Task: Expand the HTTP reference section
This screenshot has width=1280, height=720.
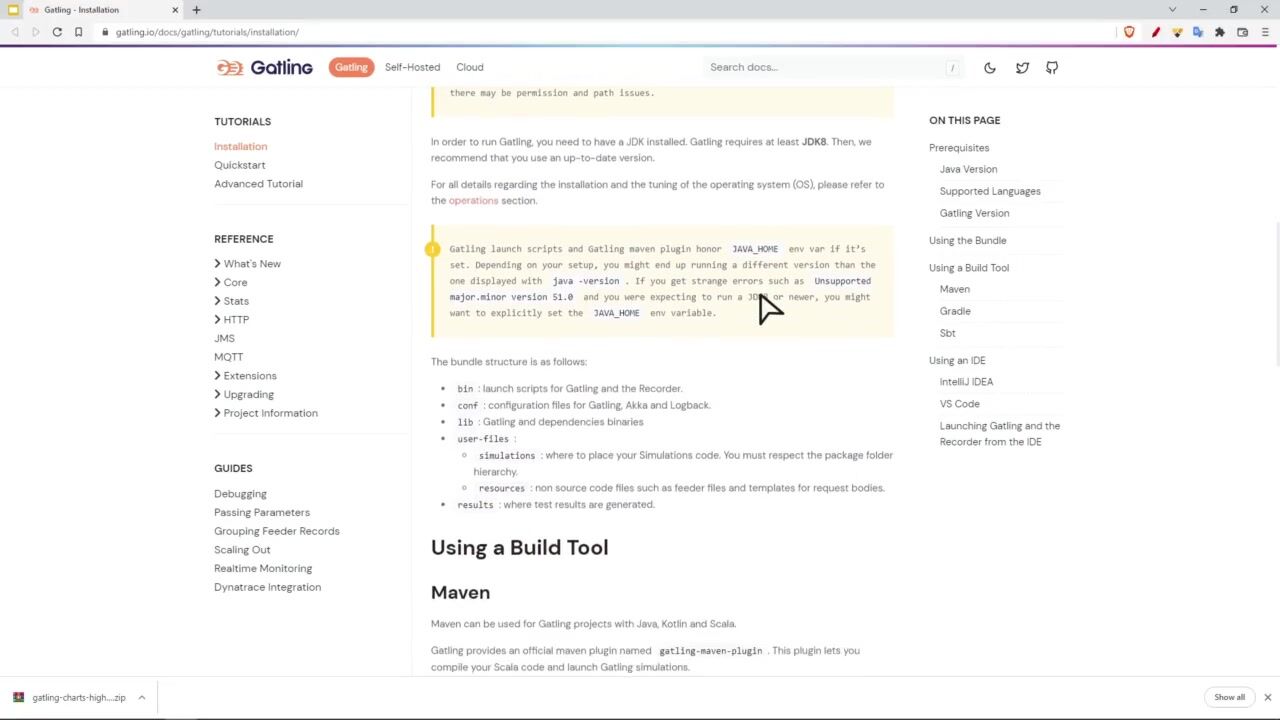Action: (235, 320)
